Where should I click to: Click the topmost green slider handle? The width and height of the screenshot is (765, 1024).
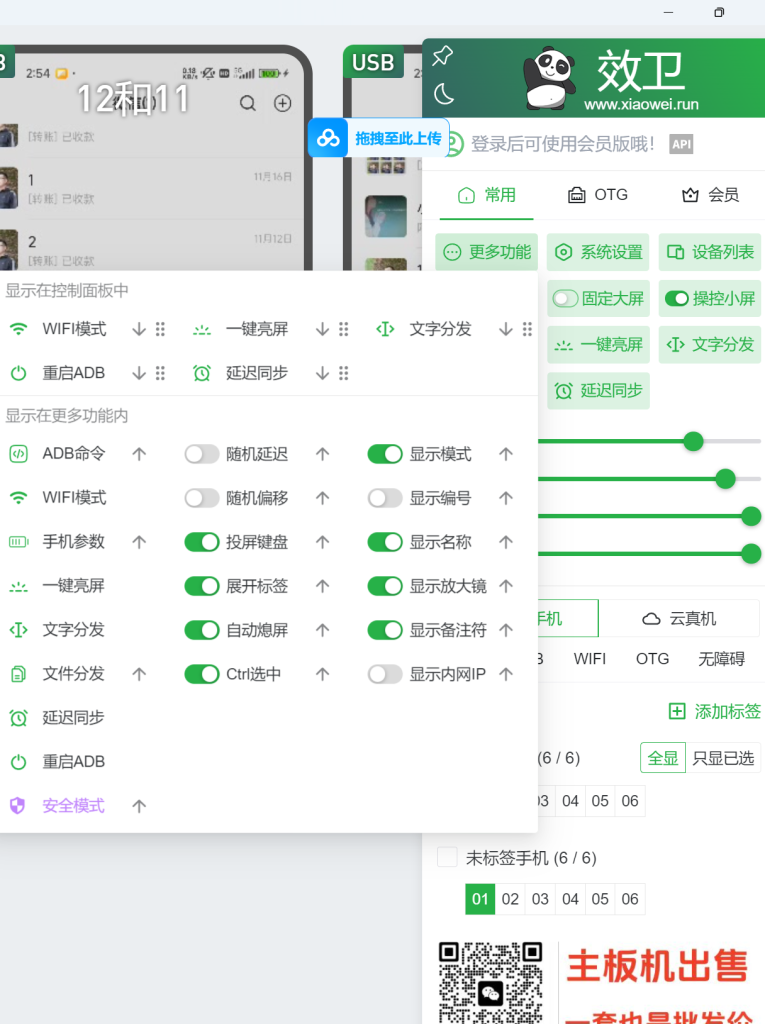click(693, 441)
